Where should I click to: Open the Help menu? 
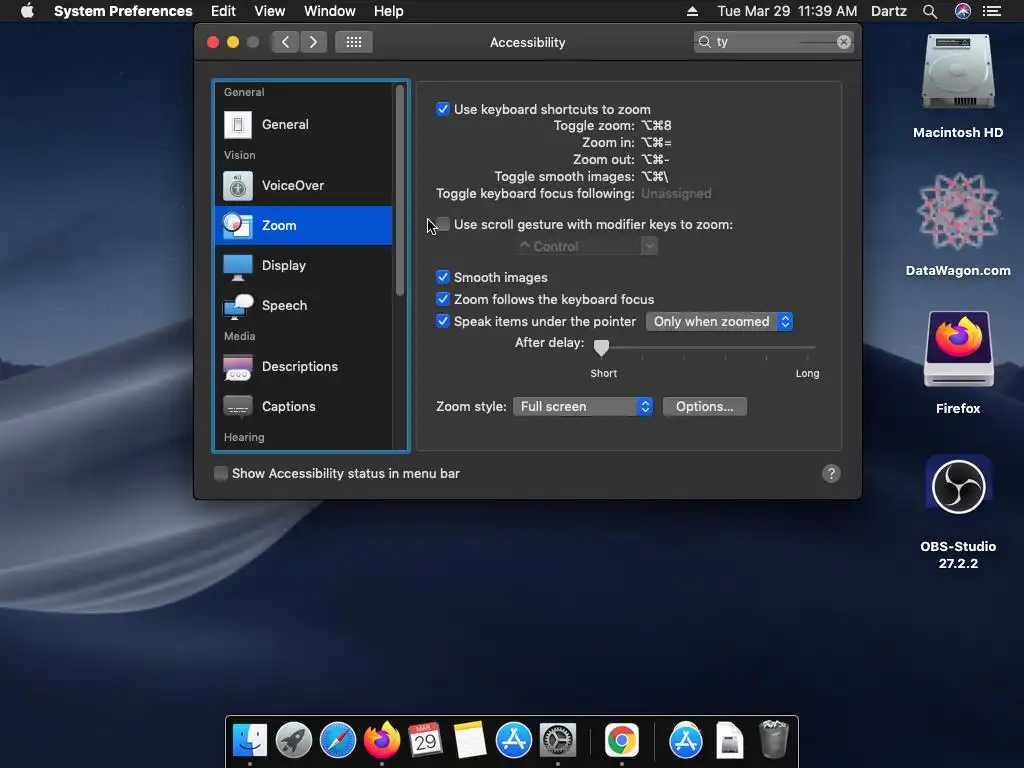coord(389,11)
